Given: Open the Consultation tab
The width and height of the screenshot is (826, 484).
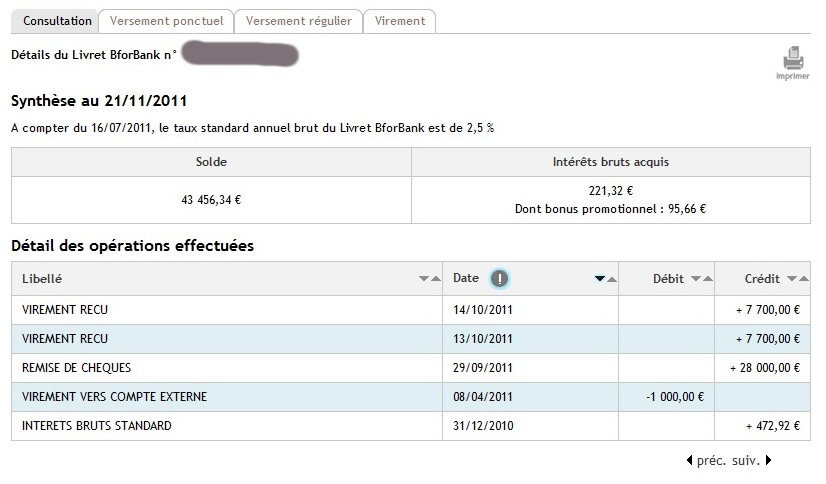Looking at the screenshot, I should coord(55,21).
